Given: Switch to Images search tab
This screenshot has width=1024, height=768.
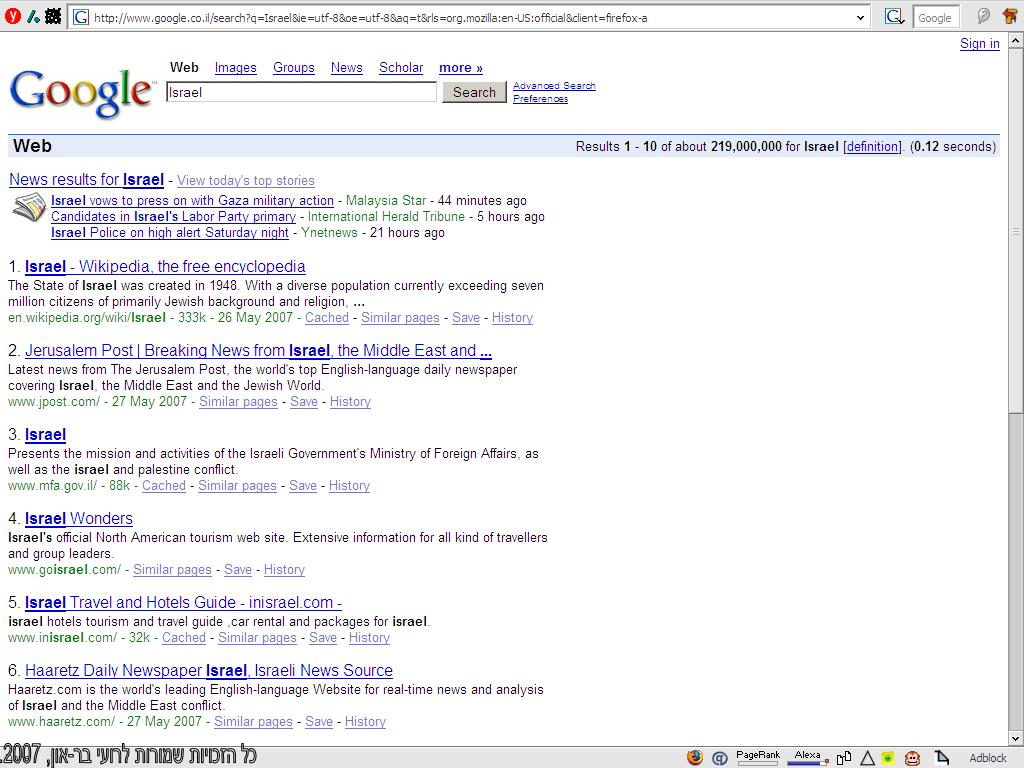Looking at the screenshot, I should click(x=235, y=68).
